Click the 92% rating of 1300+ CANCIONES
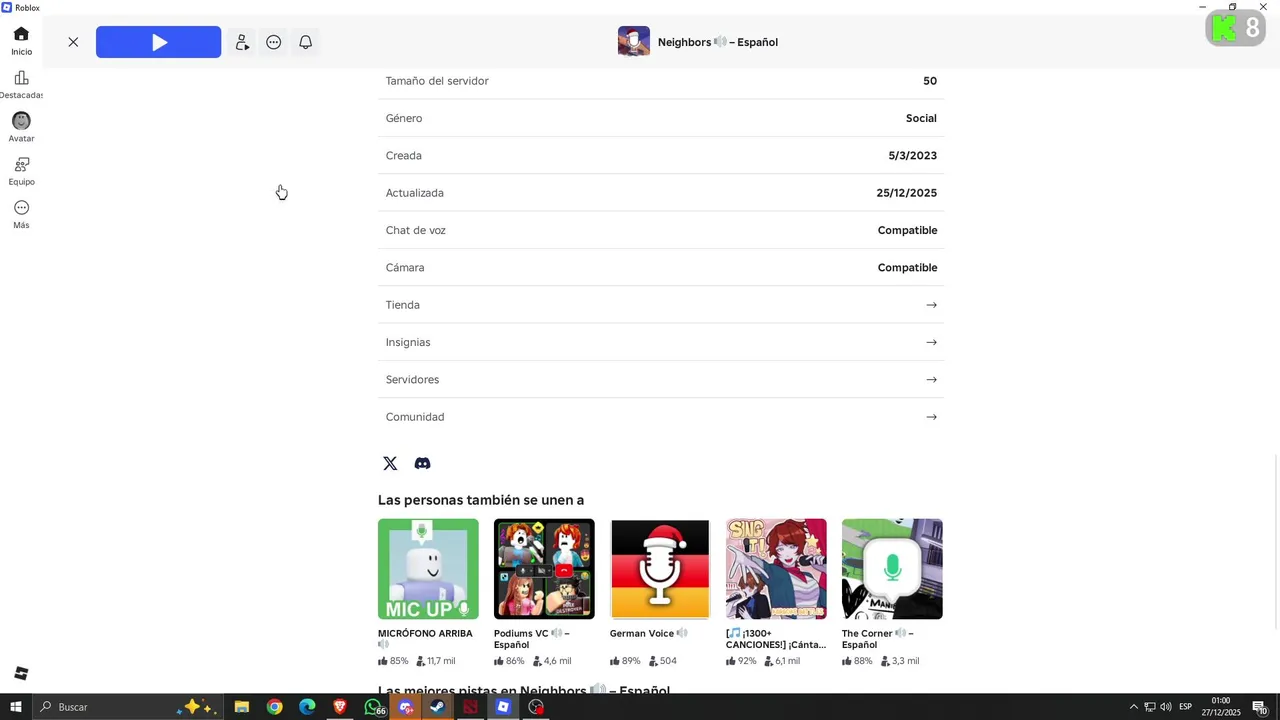 (741, 661)
